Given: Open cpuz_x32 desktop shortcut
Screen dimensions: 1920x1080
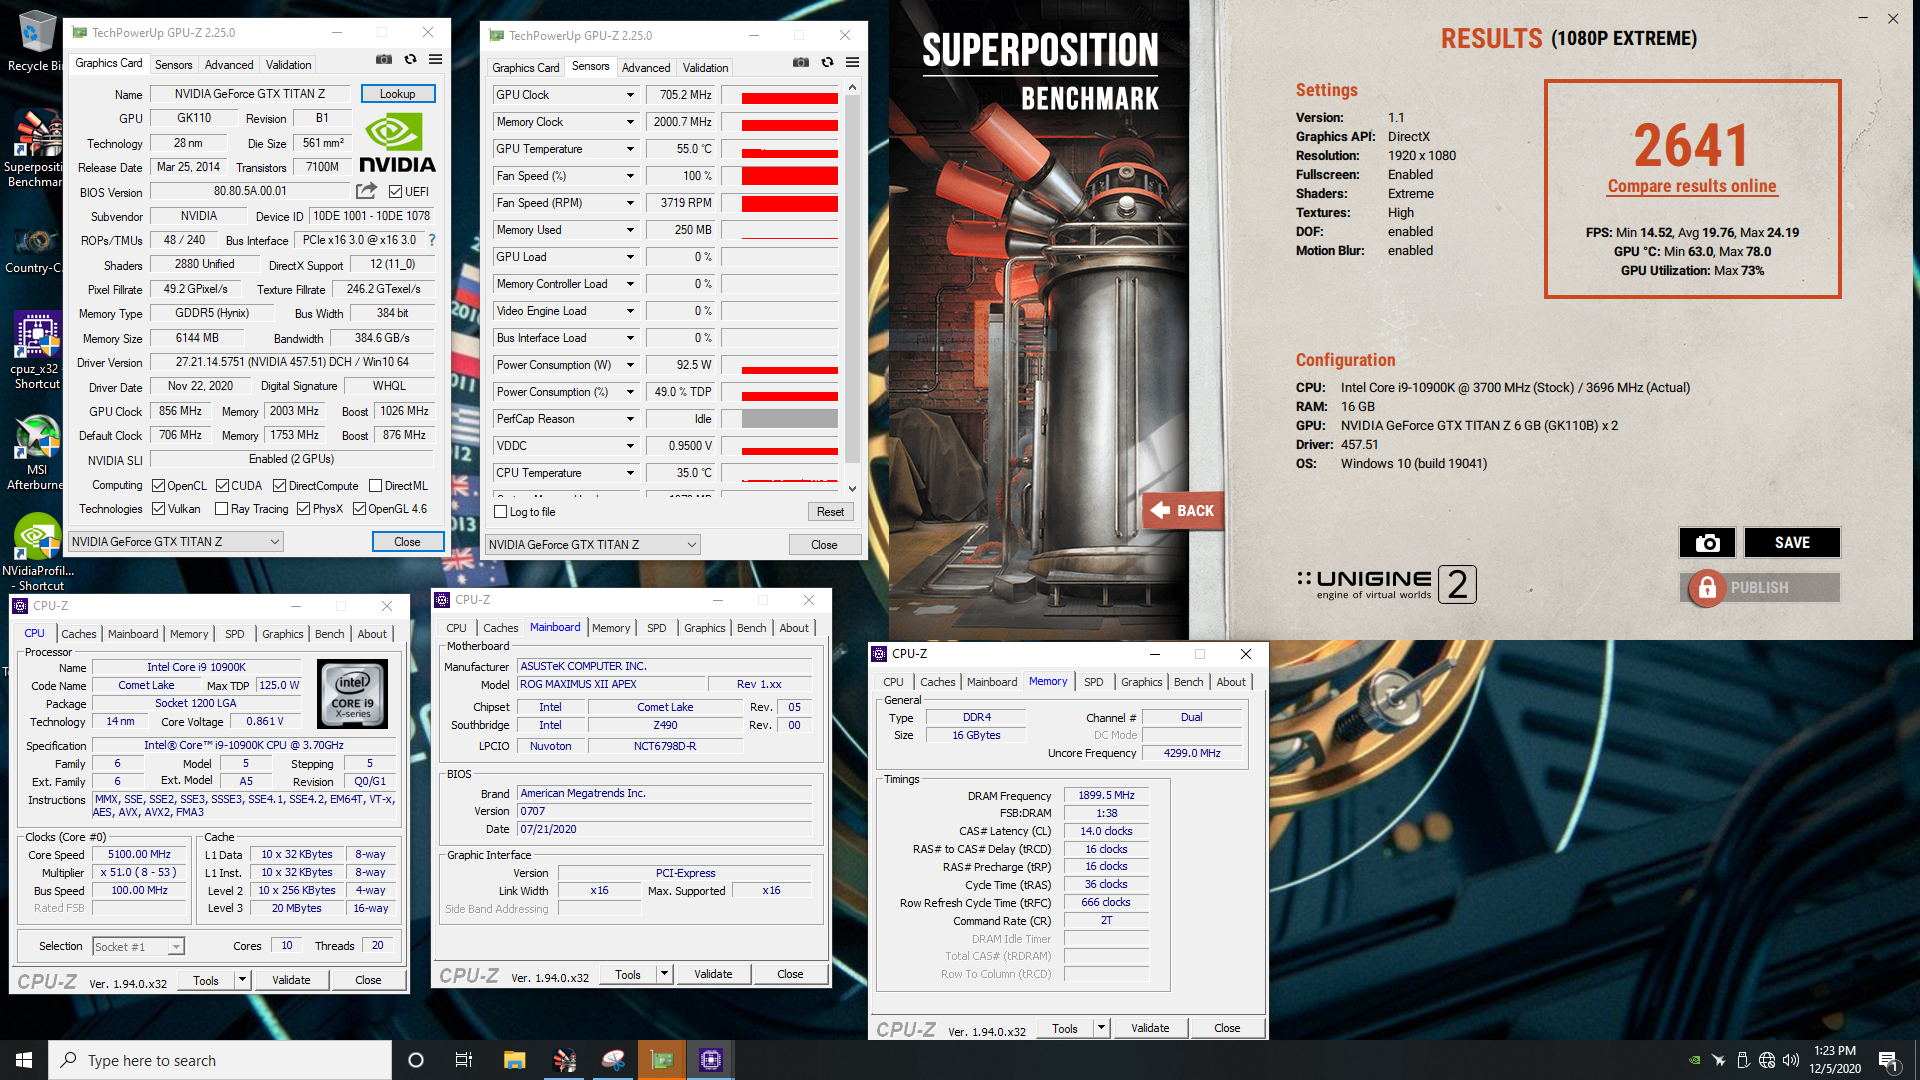Looking at the screenshot, I should (x=37, y=350).
